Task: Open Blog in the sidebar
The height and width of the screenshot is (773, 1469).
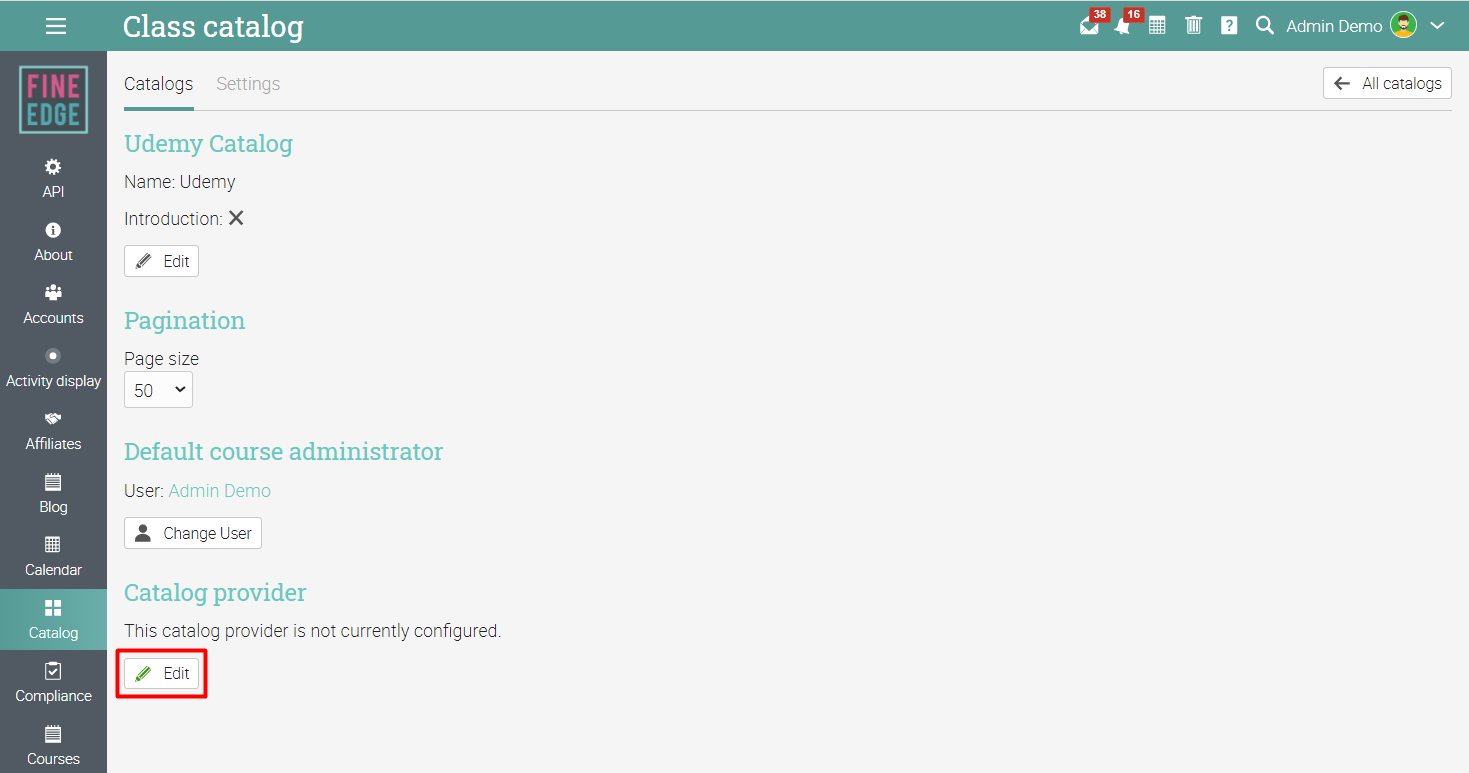Action: click(53, 494)
